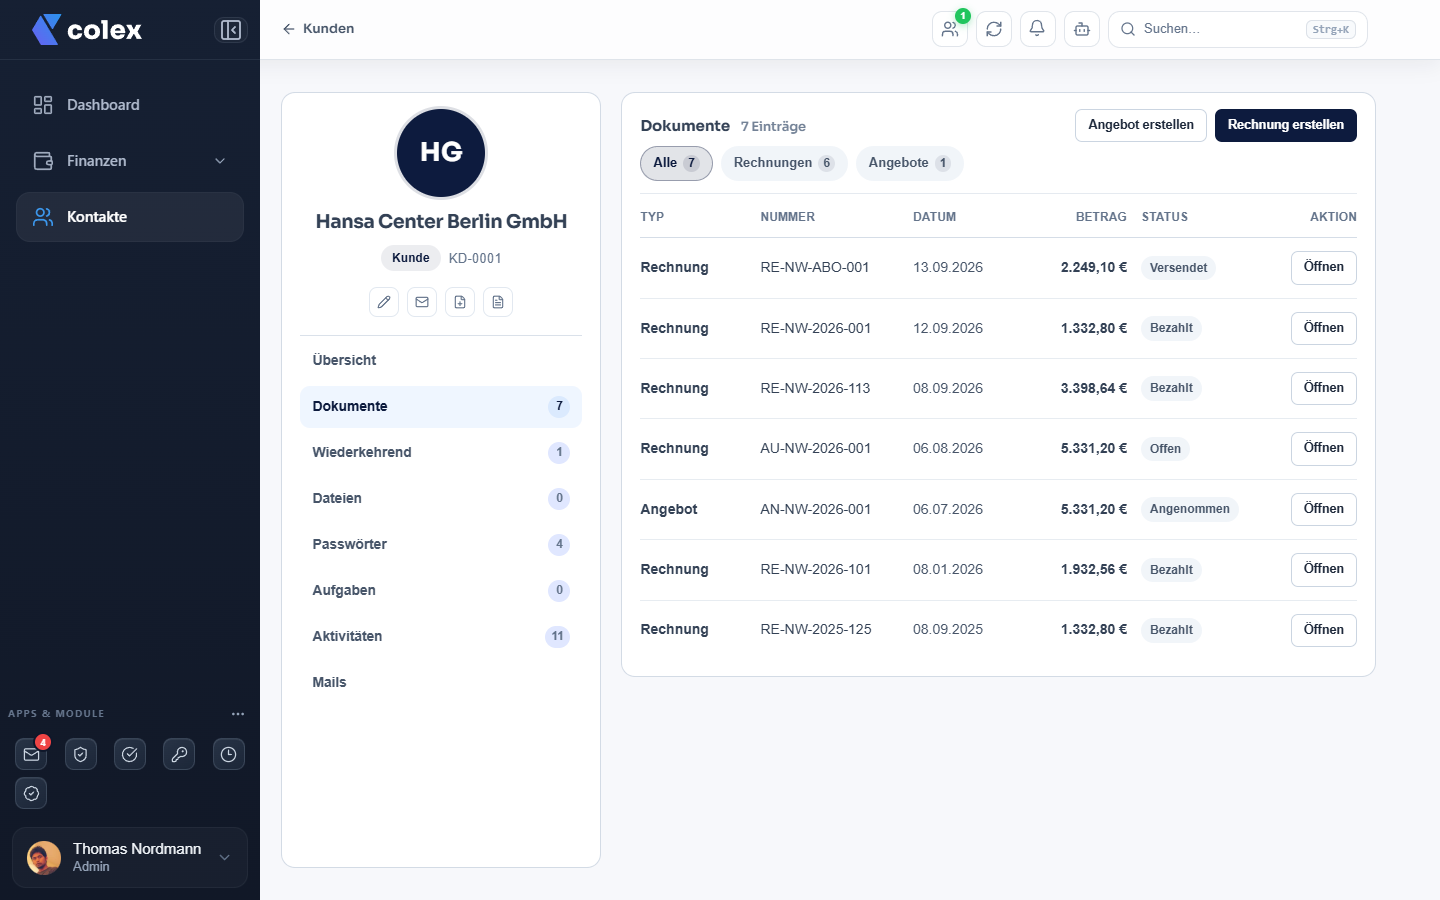Click the sync refresh icon in top bar
The width and height of the screenshot is (1440, 900).
click(x=994, y=29)
